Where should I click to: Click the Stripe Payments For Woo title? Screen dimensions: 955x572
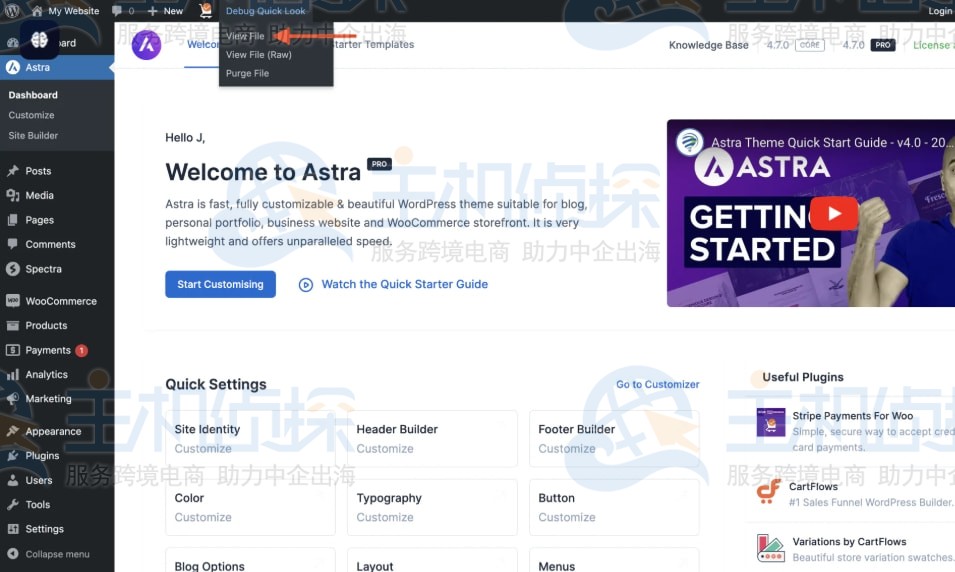pyautogui.click(x=853, y=416)
